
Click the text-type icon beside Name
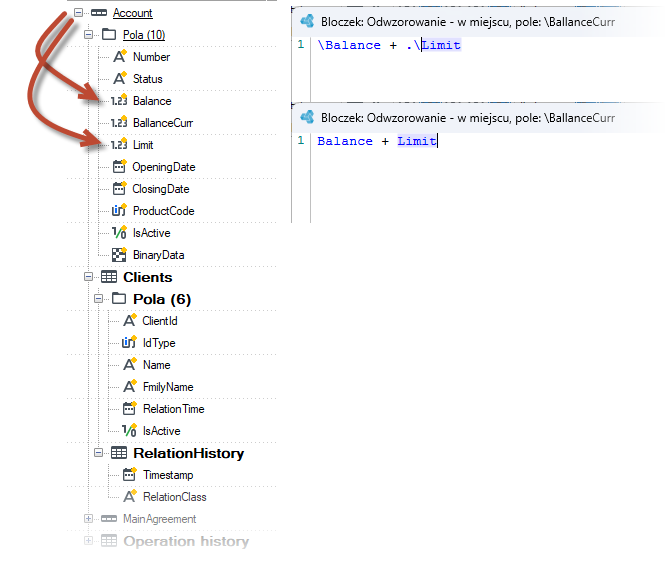click(130, 365)
